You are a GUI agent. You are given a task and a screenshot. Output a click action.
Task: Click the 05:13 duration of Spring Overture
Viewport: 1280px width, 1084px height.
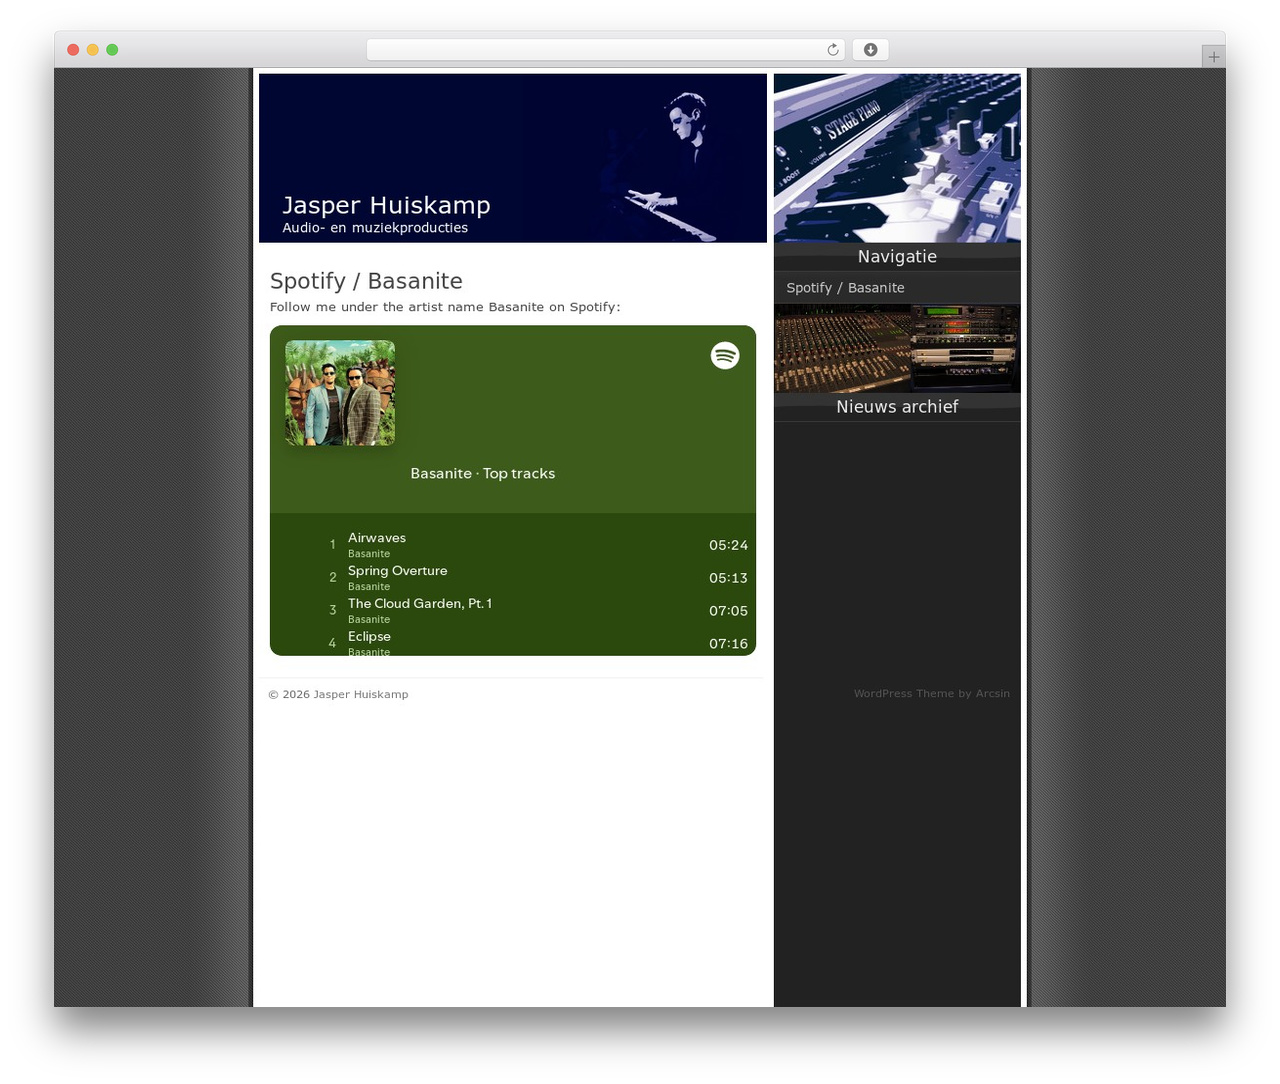pos(728,579)
